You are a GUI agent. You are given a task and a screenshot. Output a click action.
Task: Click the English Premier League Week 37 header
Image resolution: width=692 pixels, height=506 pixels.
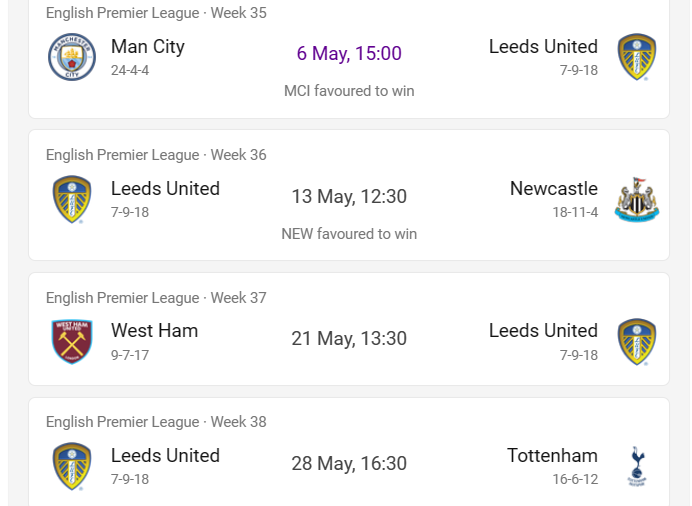click(x=156, y=298)
